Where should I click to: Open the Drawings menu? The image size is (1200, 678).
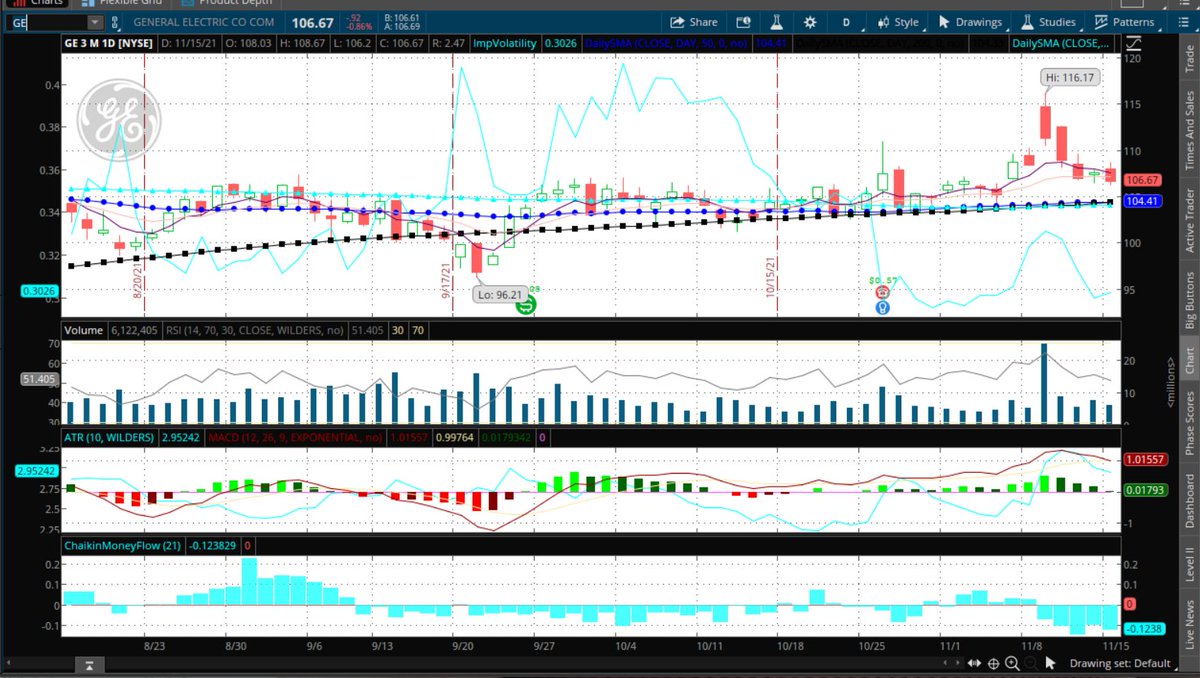[970, 22]
